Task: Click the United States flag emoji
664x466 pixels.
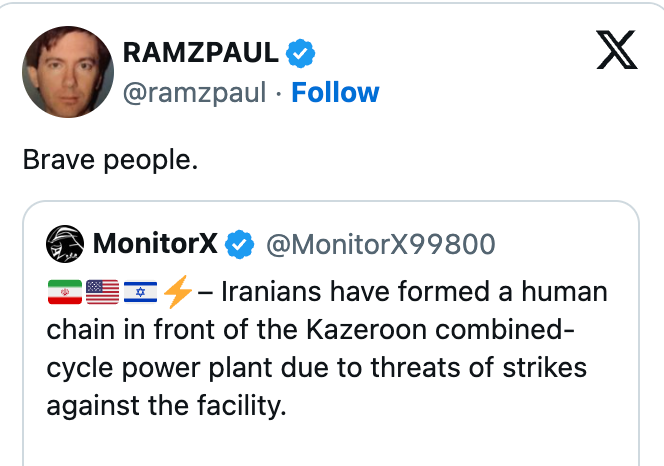Action: pyautogui.click(x=102, y=292)
